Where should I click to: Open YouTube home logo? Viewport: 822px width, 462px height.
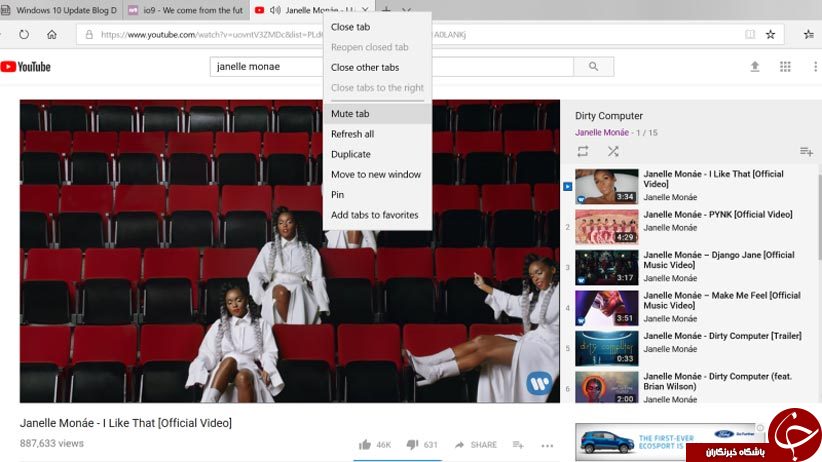tap(26, 67)
